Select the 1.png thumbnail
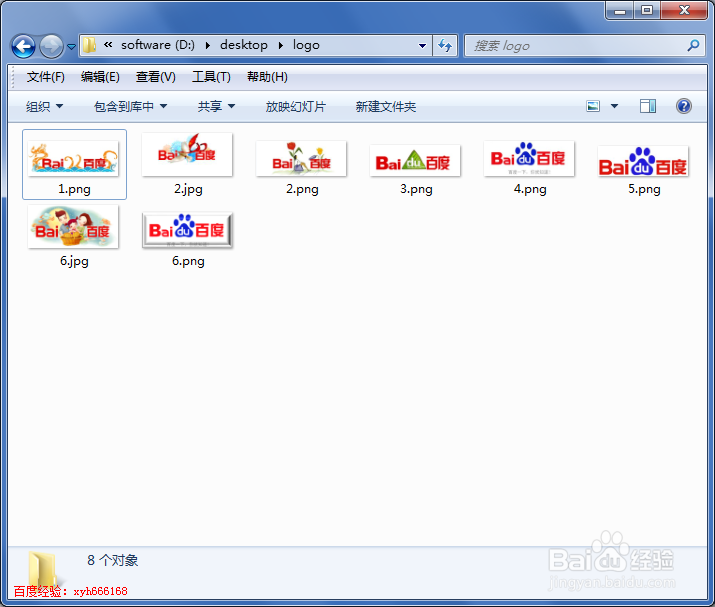715x607 pixels. tap(73, 158)
